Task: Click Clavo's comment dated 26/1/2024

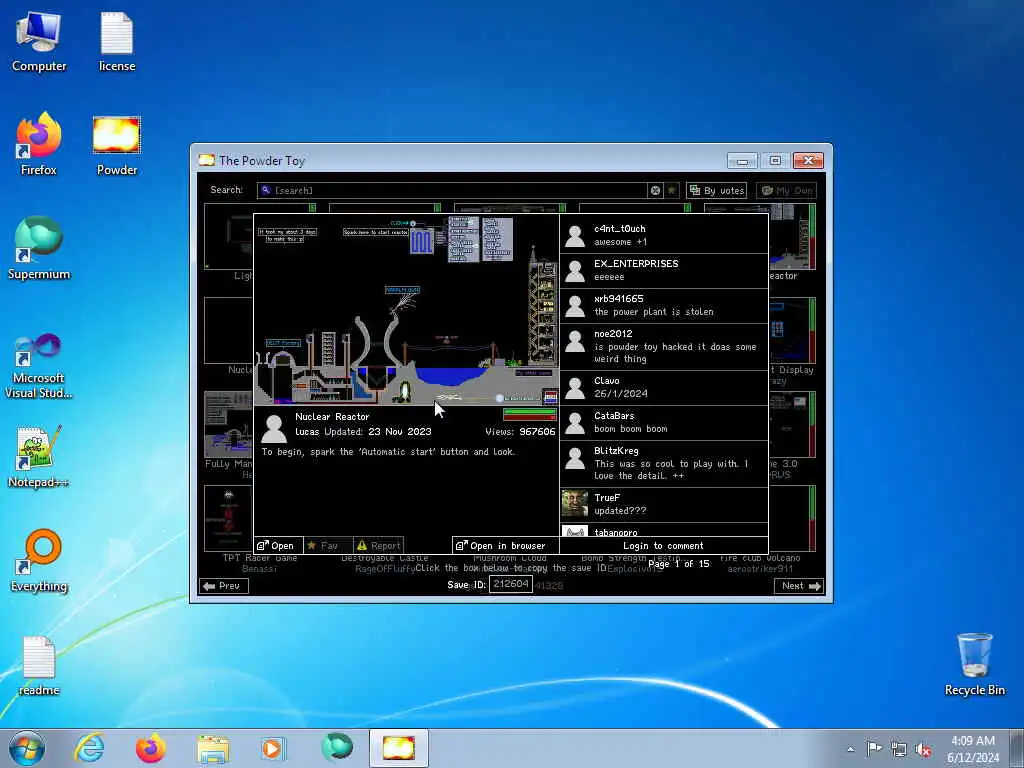Action: pyautogui.click(x=620, y=393)
